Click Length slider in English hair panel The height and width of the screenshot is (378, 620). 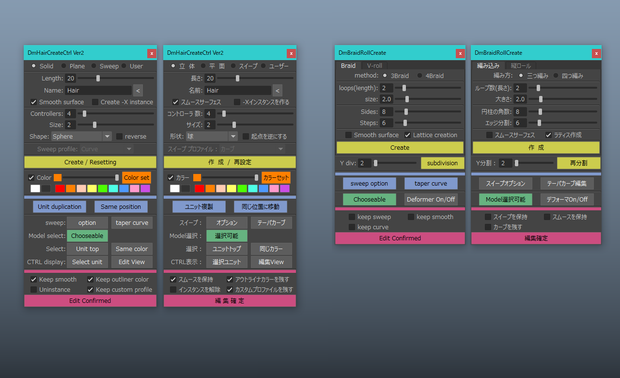pos(116,78)
